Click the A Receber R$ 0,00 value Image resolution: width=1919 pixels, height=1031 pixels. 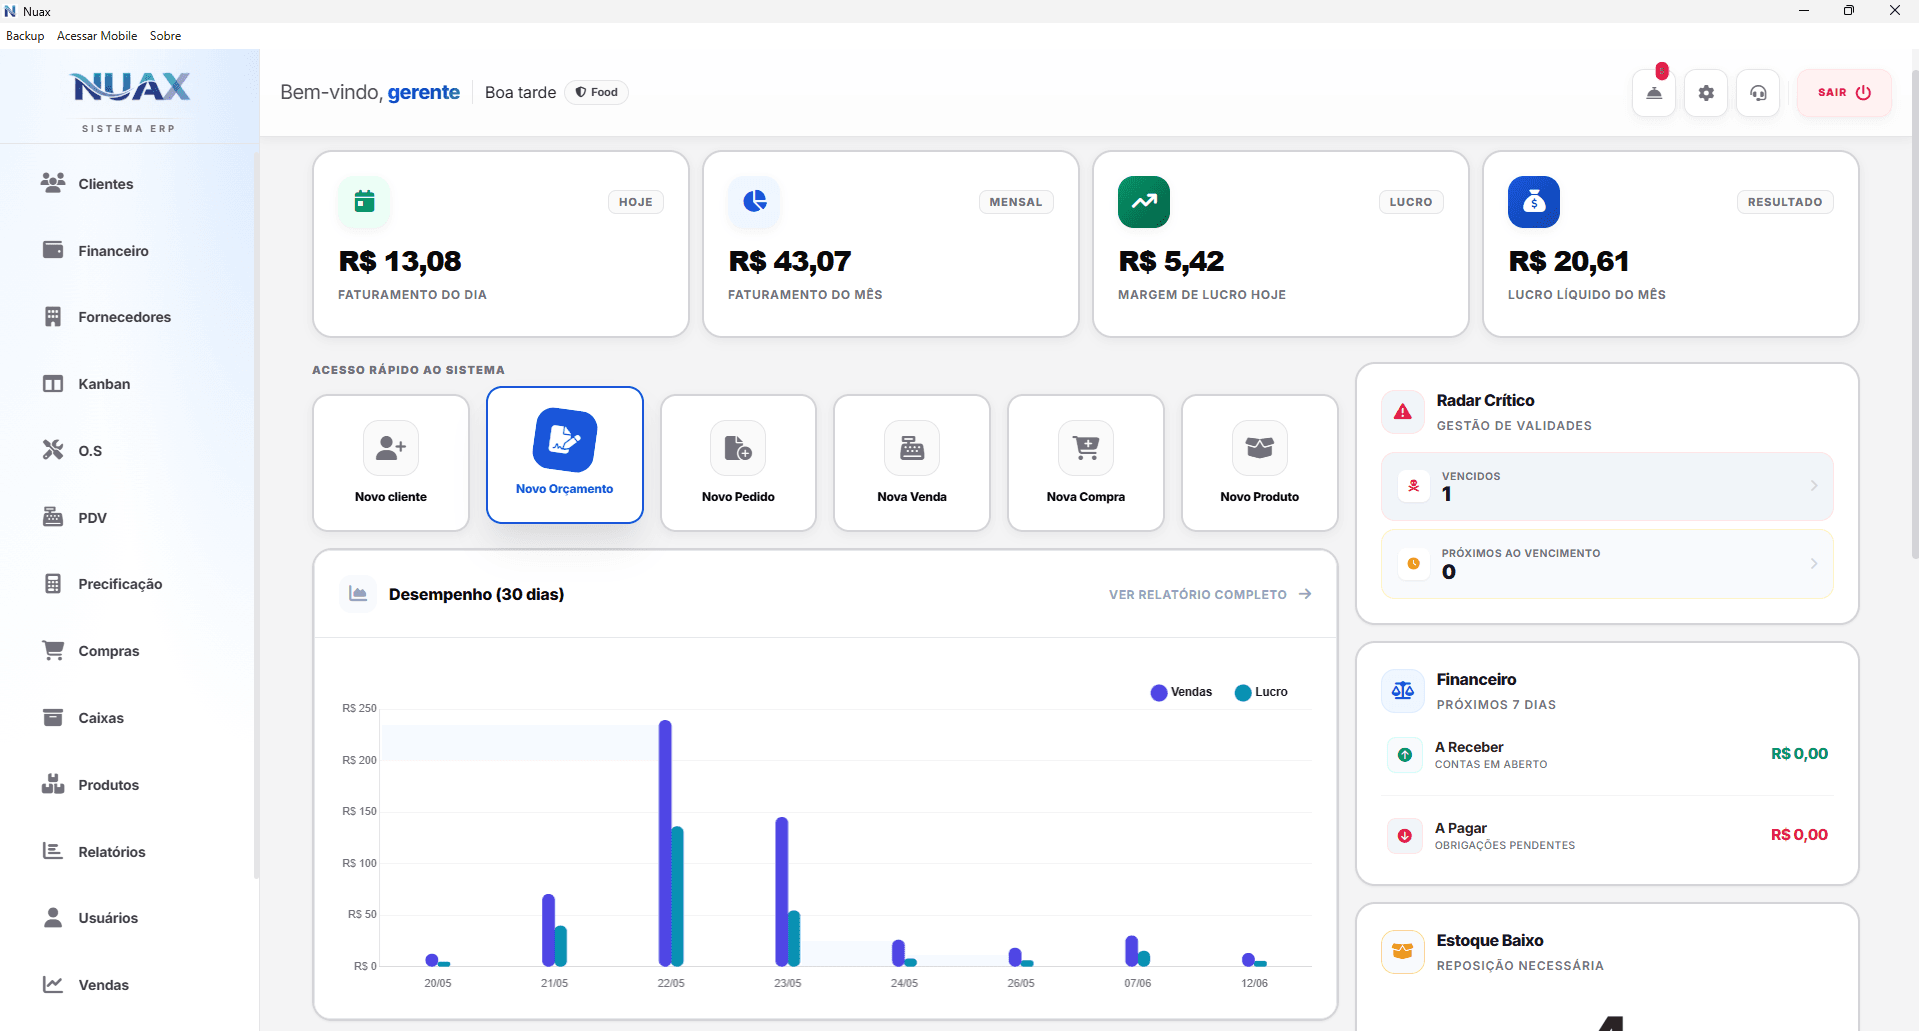pos(1799,754)
